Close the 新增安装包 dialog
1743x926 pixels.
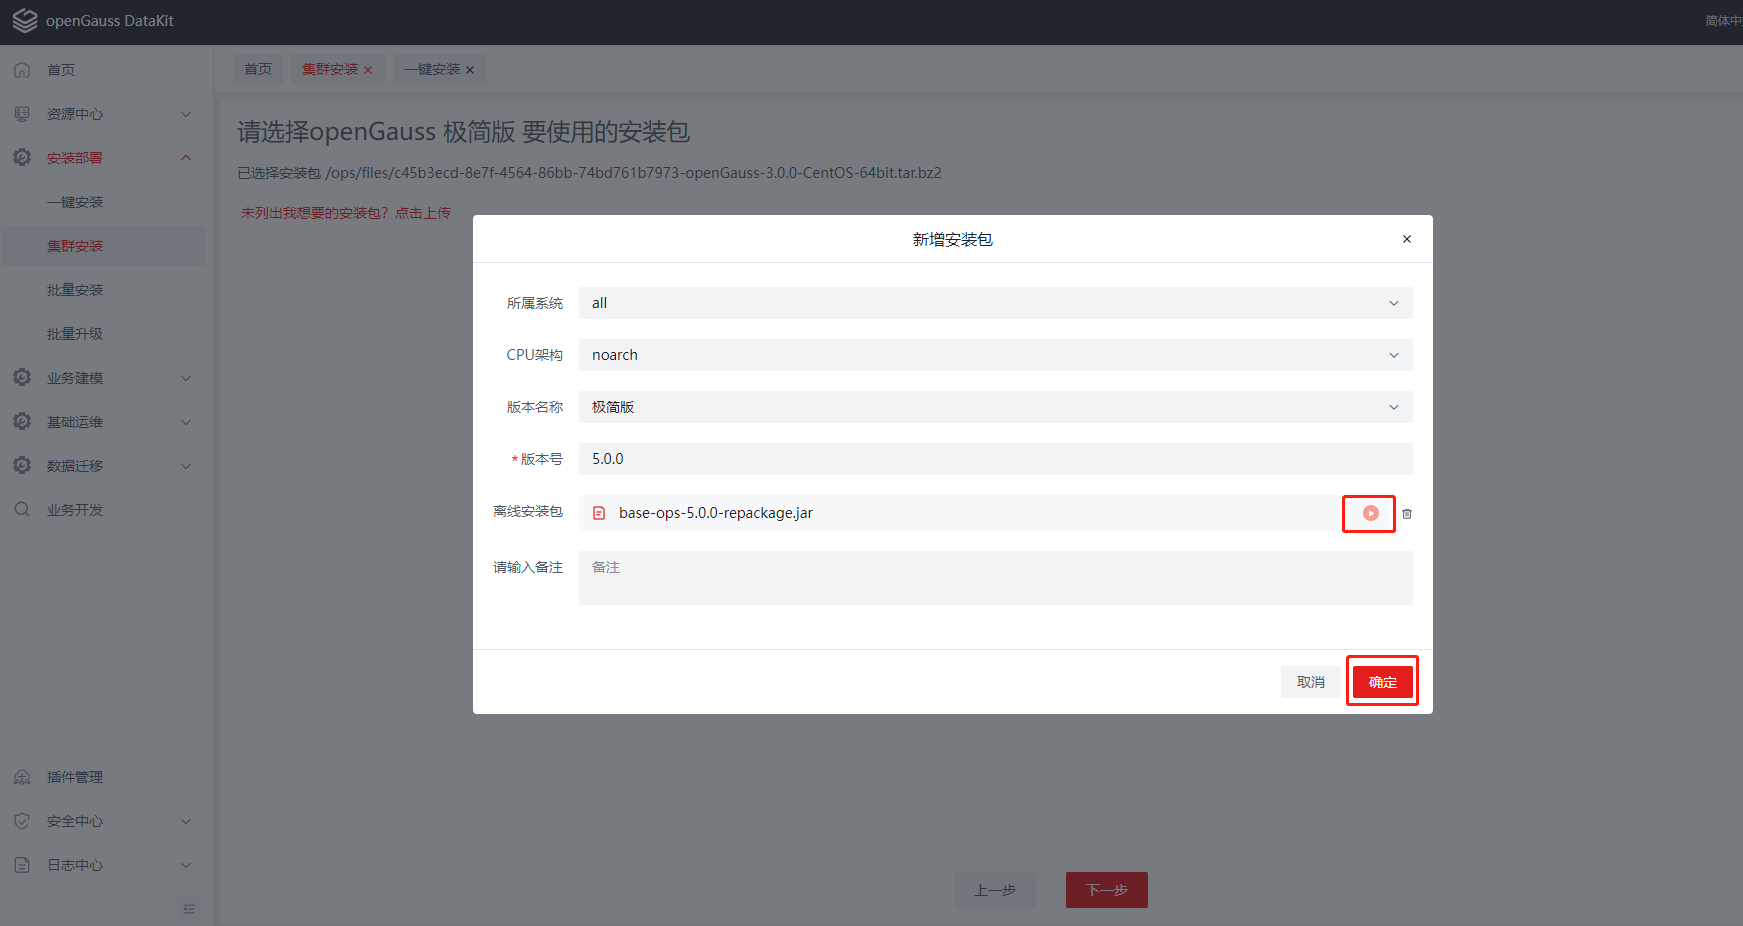(x=1406, y=239)
